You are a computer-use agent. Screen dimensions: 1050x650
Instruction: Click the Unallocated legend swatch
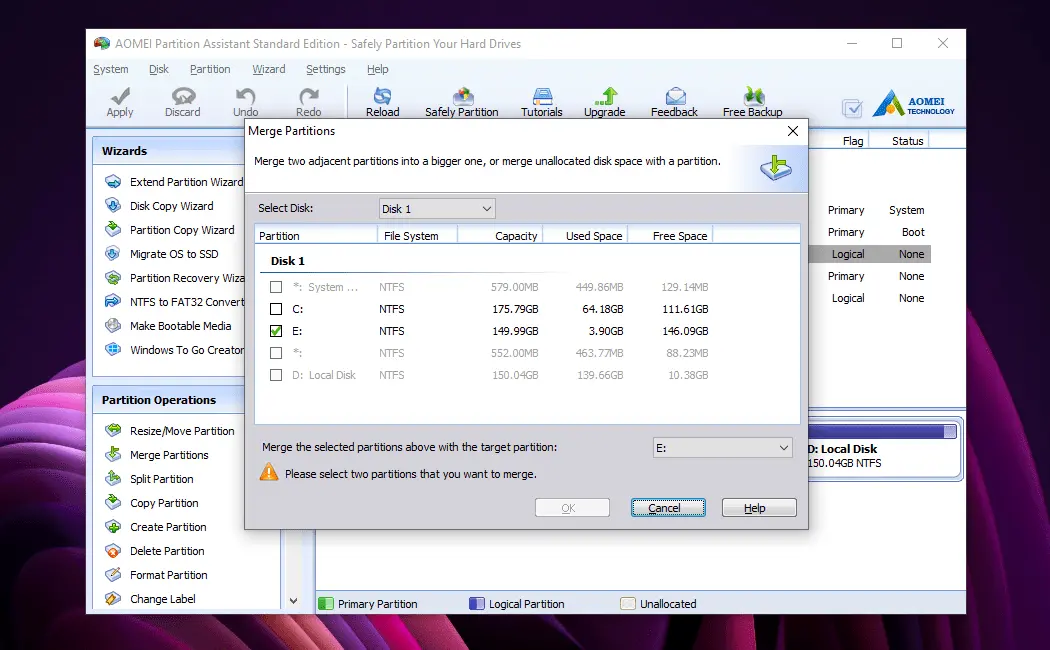pos(628,604)
